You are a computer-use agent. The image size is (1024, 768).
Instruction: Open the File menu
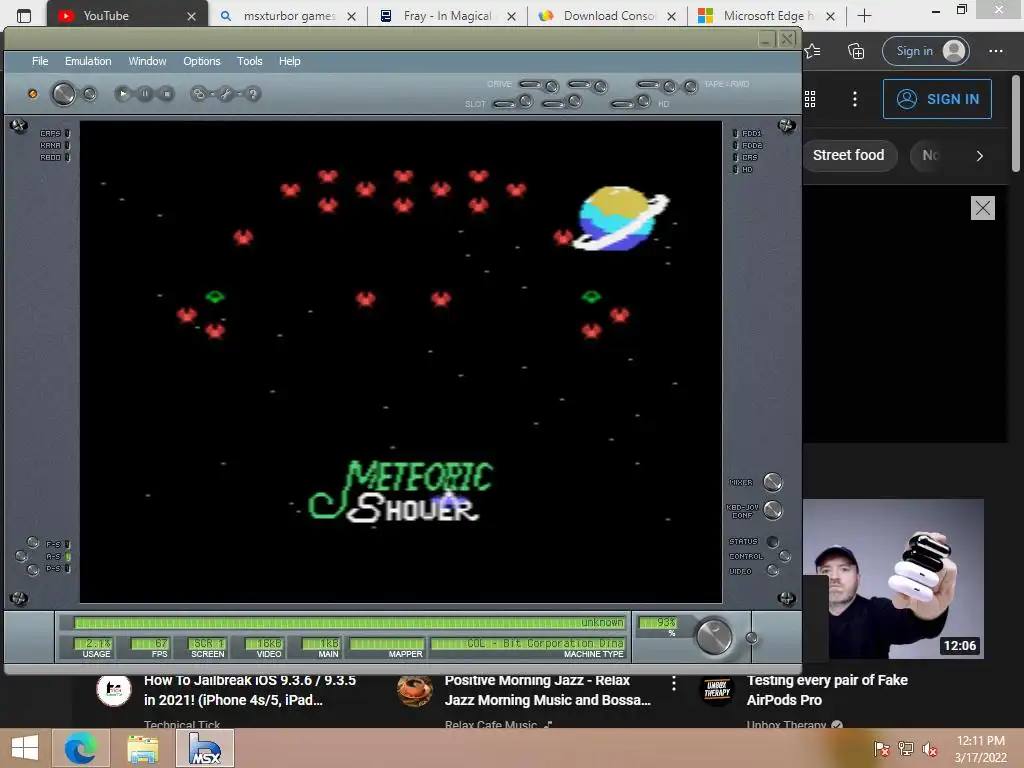(x=40, y=61)
